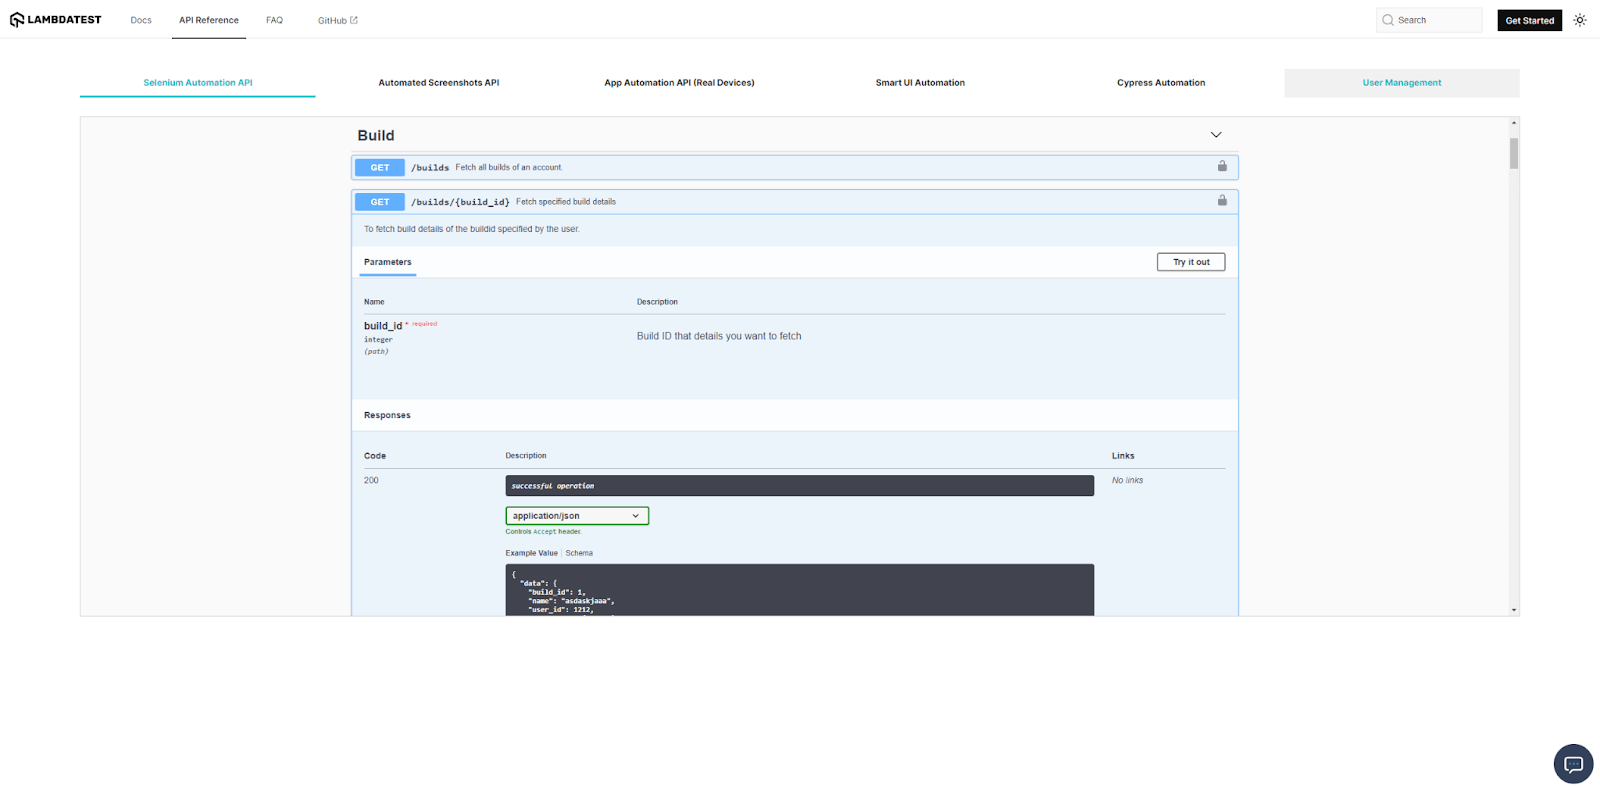Image resolution: width=1600 pixels, height=790 pixels.
Task: Expand the GET /builds endpoint
Action: [x=795, y=167]
